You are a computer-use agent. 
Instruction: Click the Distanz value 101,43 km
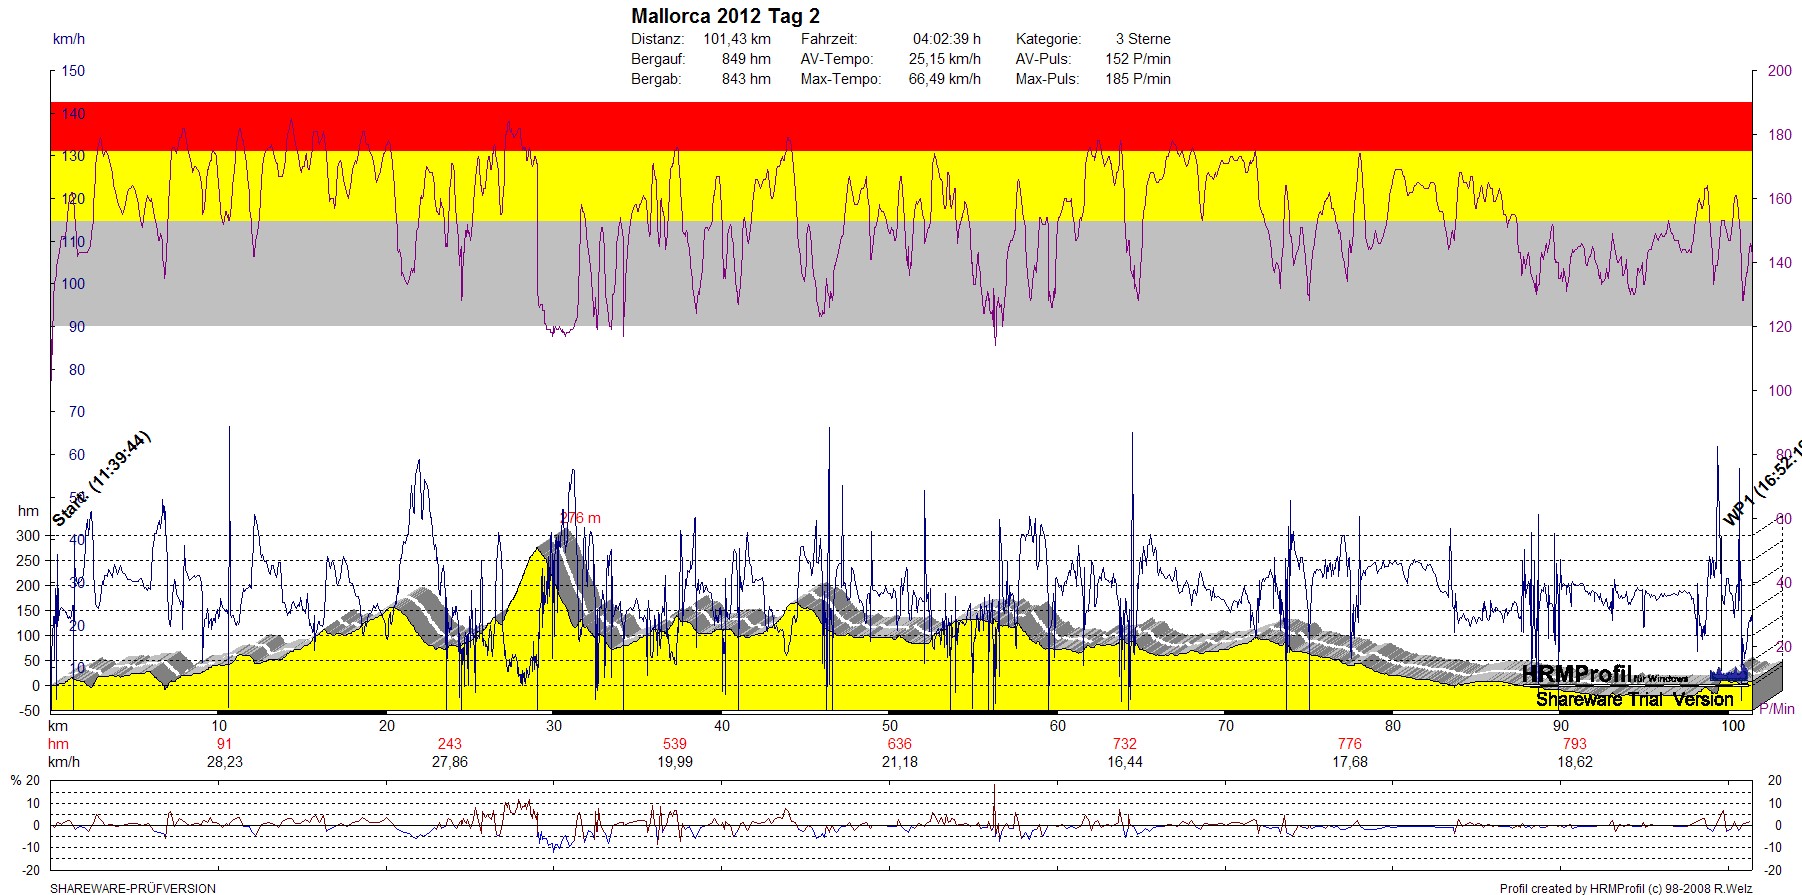tap(736, 39)
